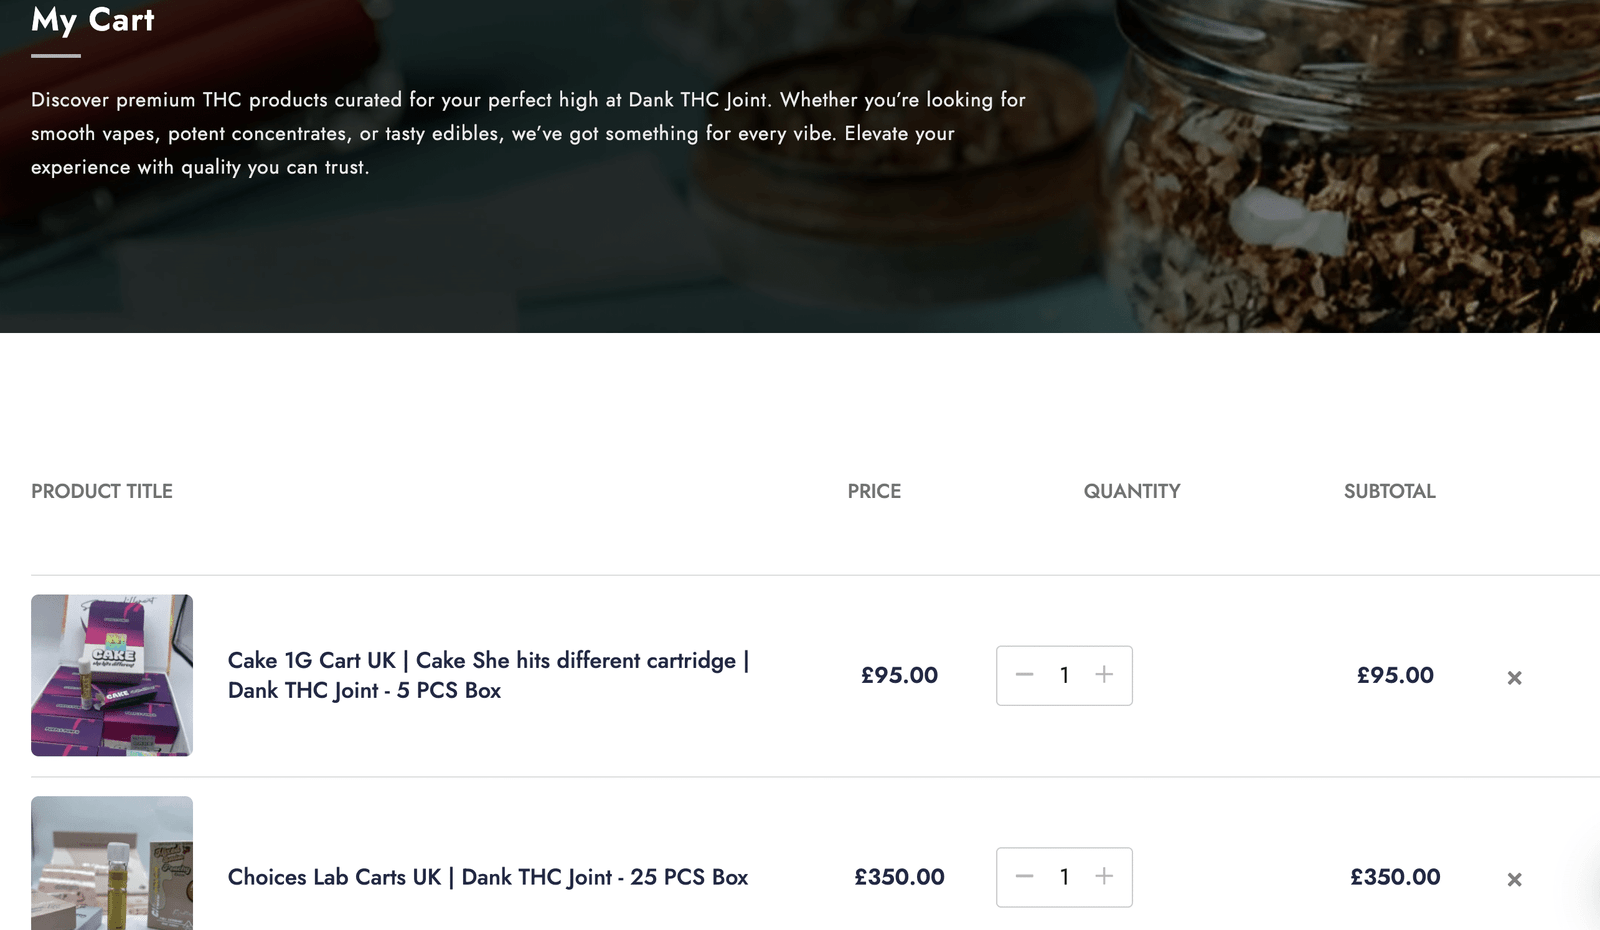Remove Choices Lab Carts from cart

tap(1514, 880)
